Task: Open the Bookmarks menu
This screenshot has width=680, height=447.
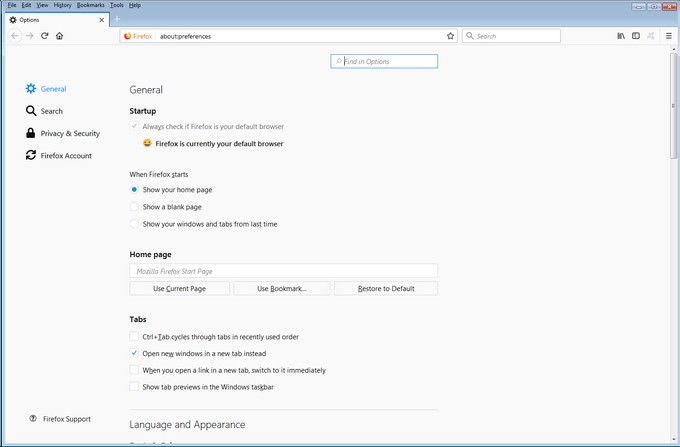Action: click(x=91, y=5)
